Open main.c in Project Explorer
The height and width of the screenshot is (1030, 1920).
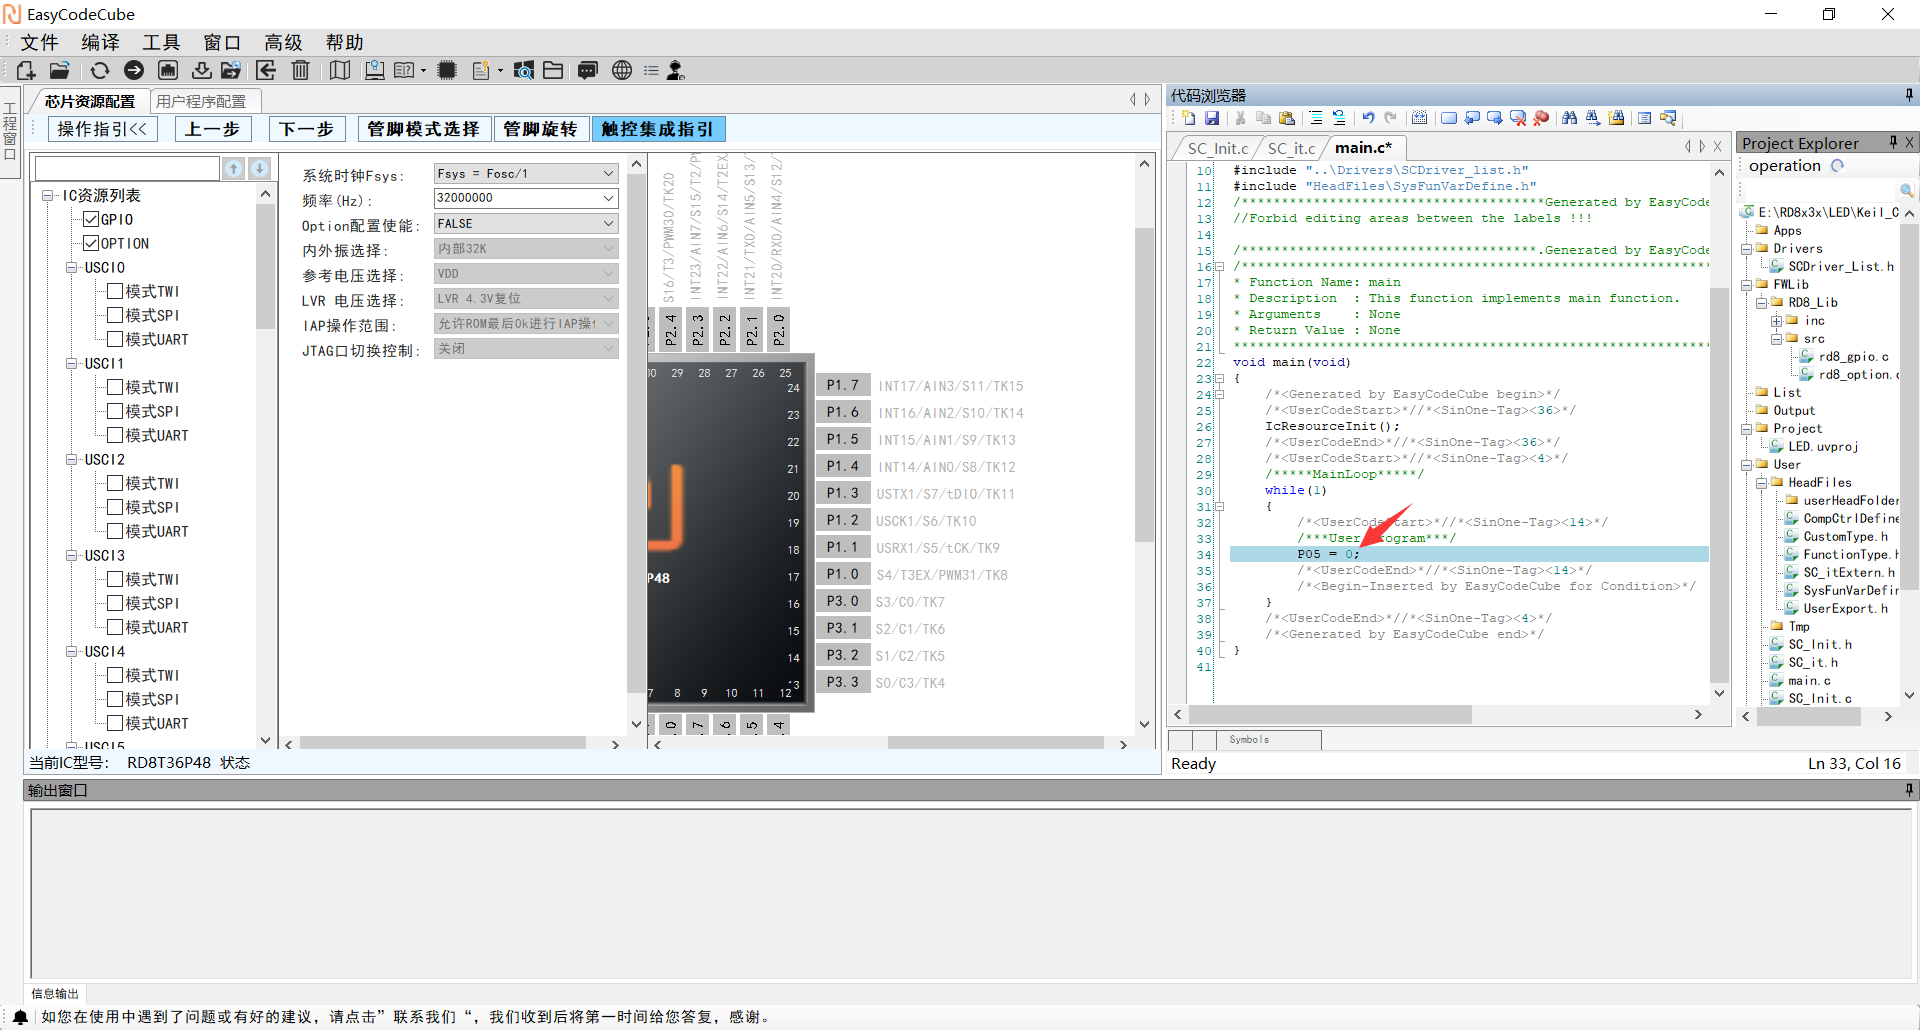1809,681
